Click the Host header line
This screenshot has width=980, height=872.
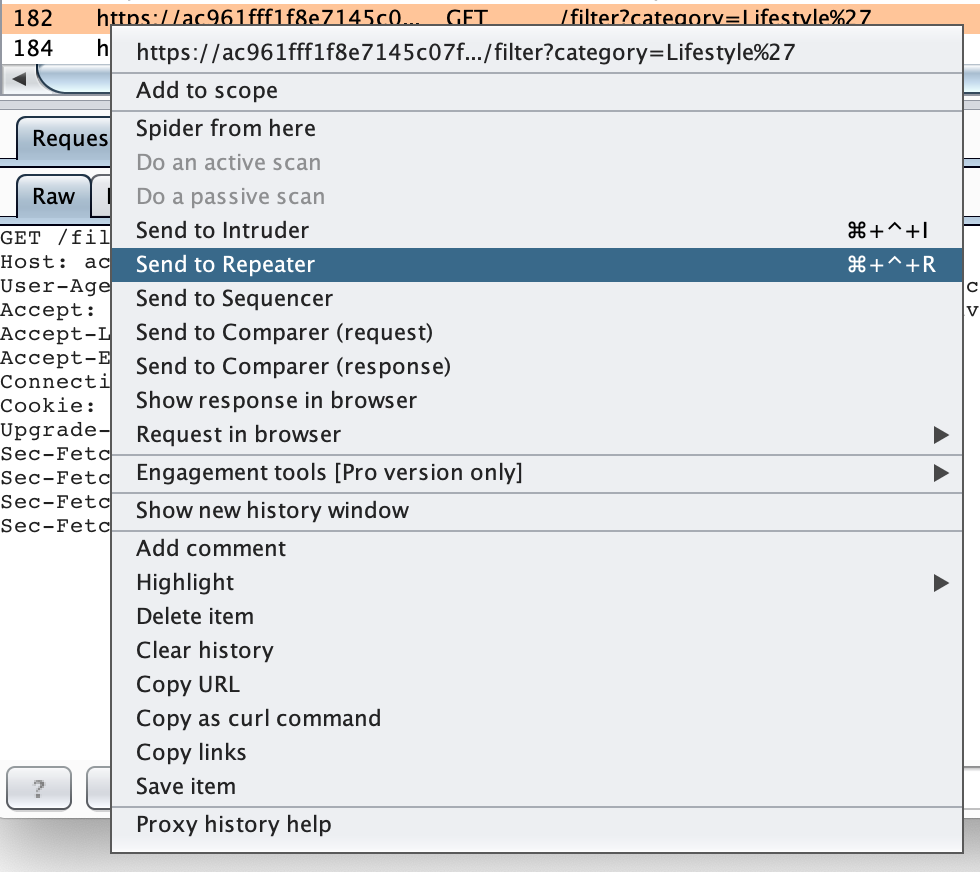coord(55,262)
